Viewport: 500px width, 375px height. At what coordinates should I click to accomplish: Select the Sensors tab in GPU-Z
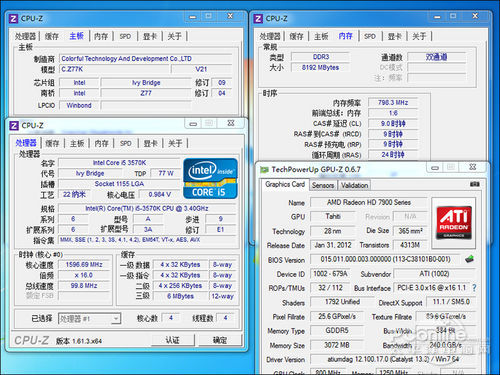pos(323,185)
